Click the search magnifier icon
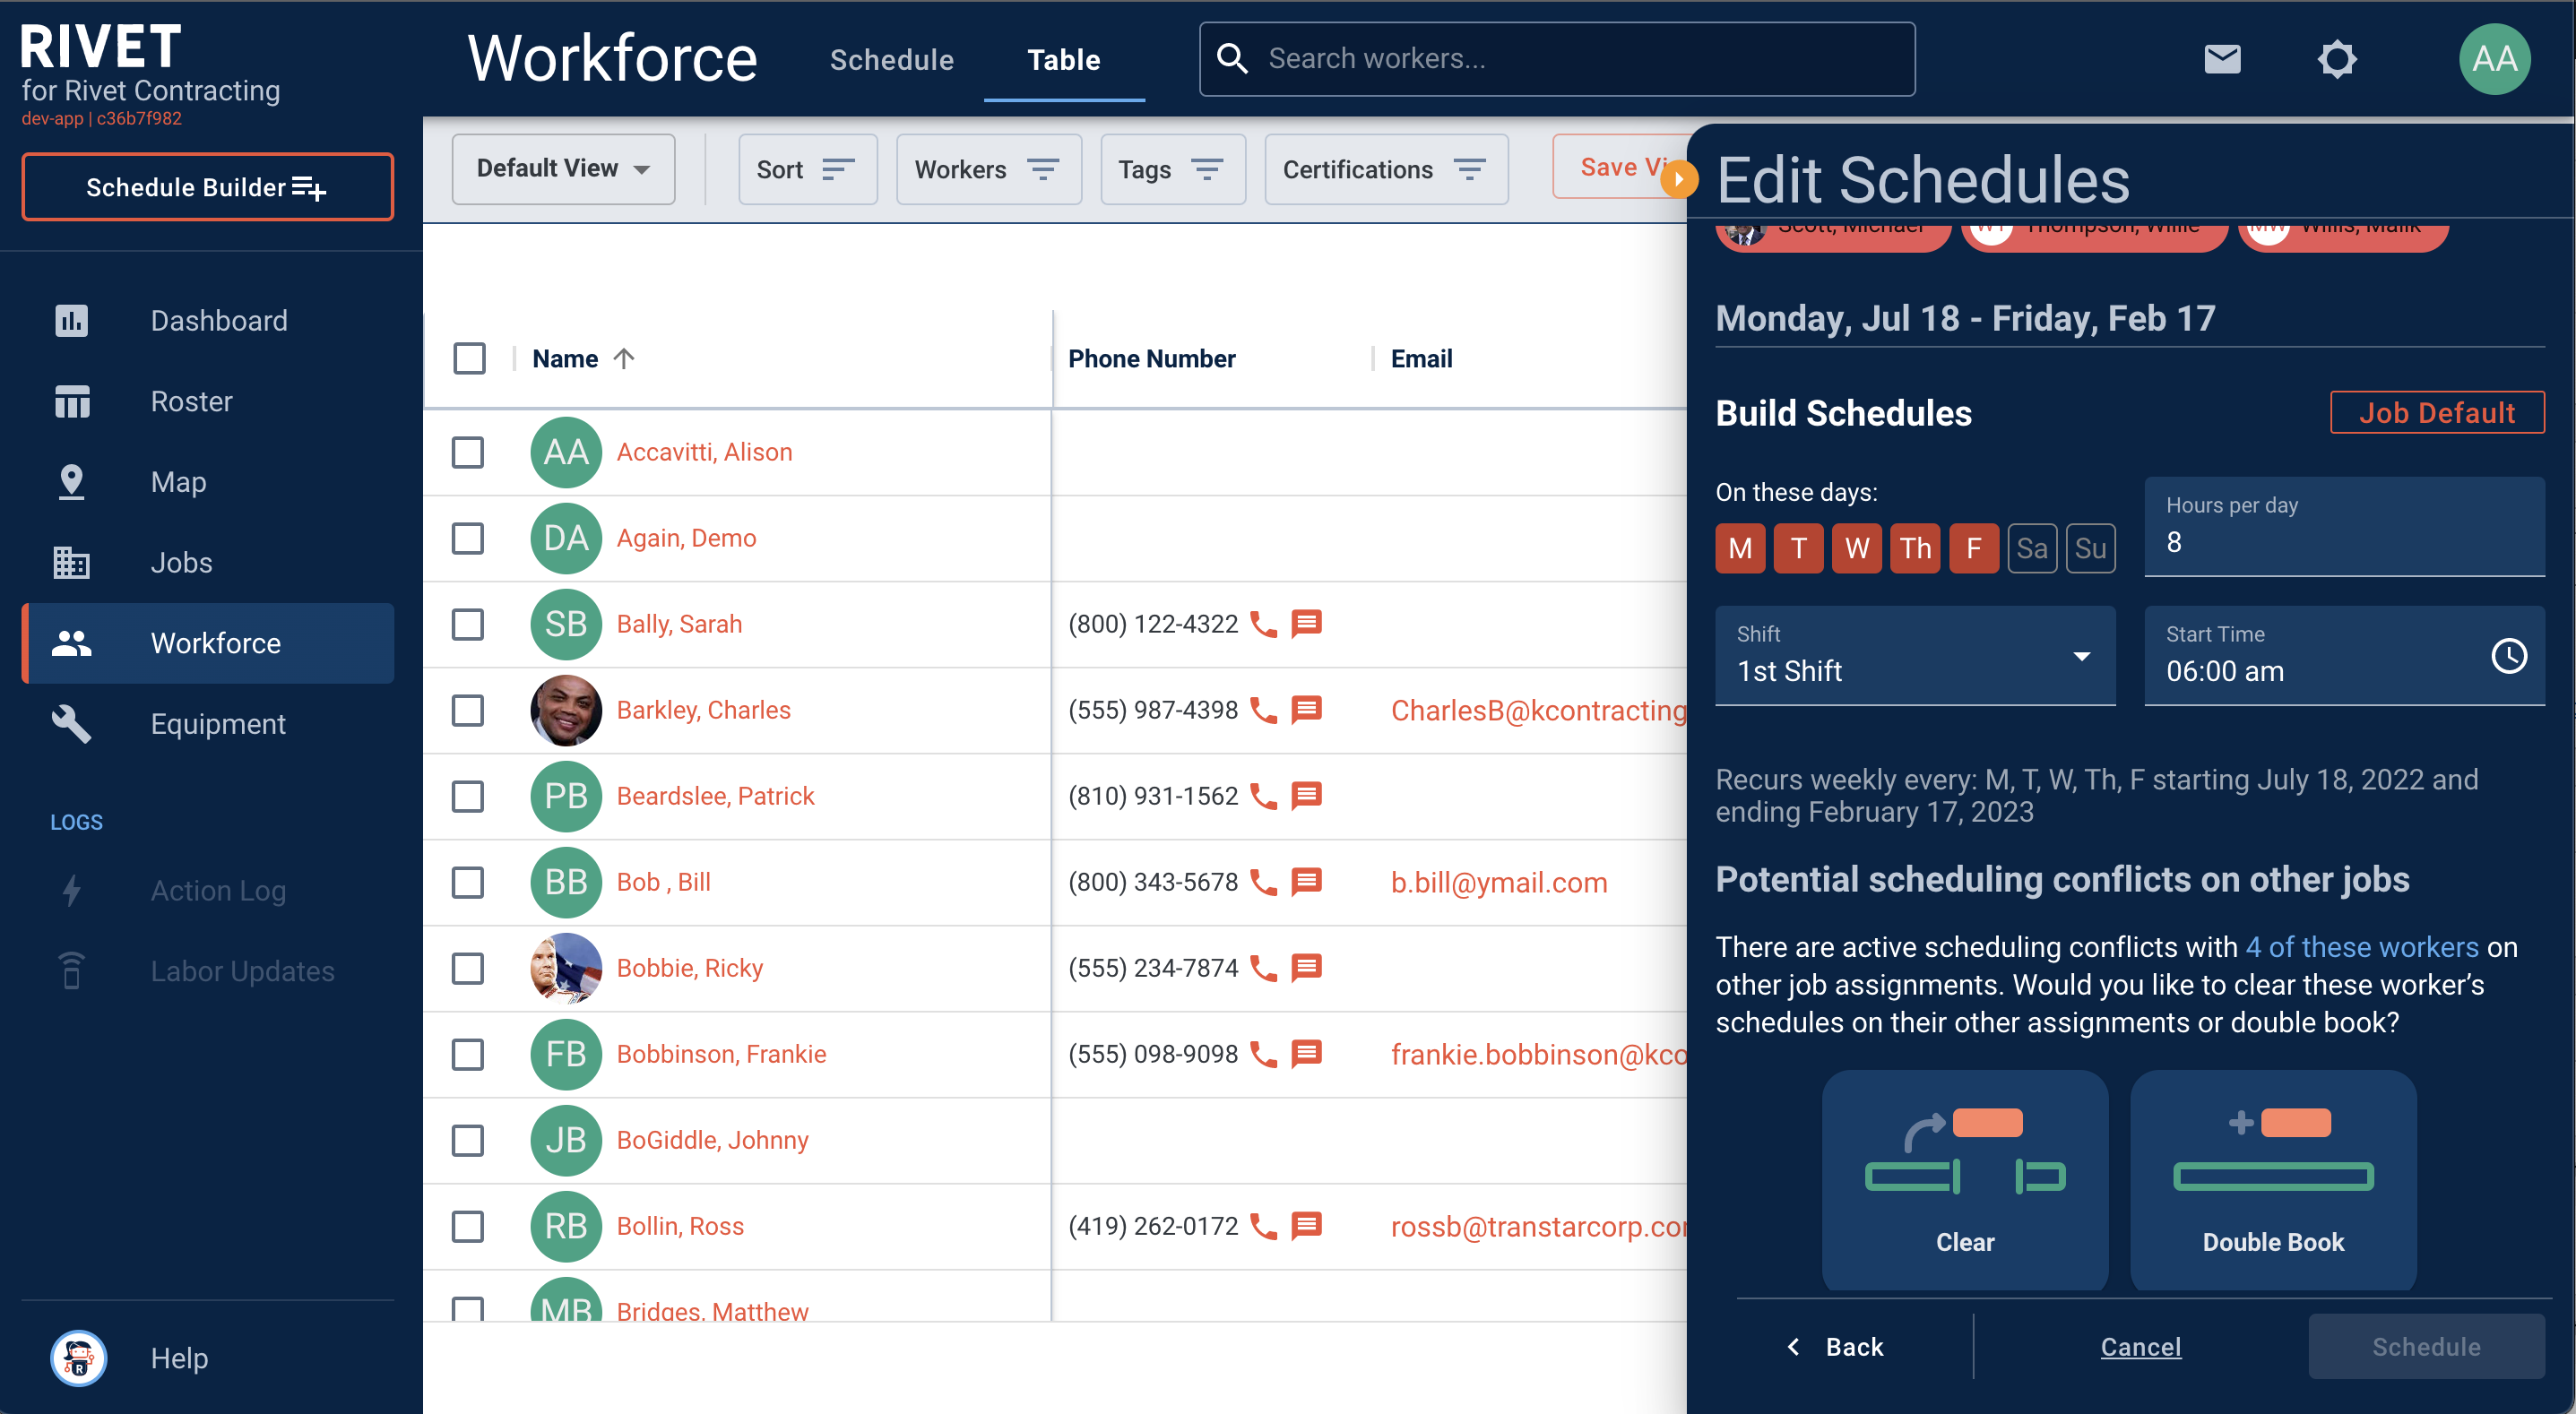 point(1232,59)
